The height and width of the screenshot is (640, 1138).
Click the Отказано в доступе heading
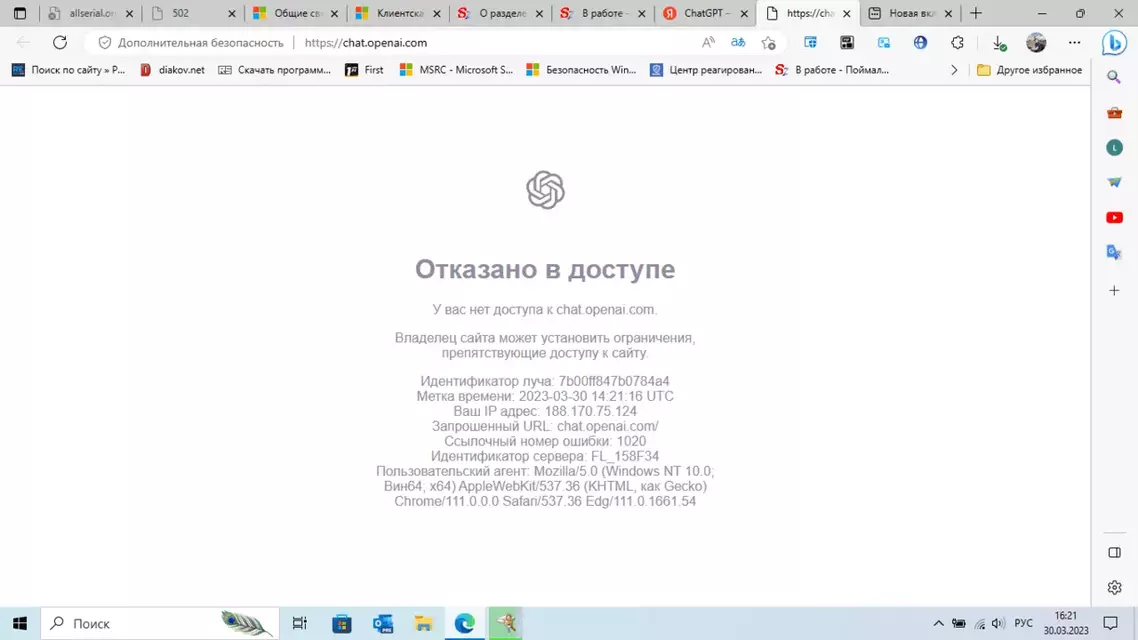click(x=545, y=269)
